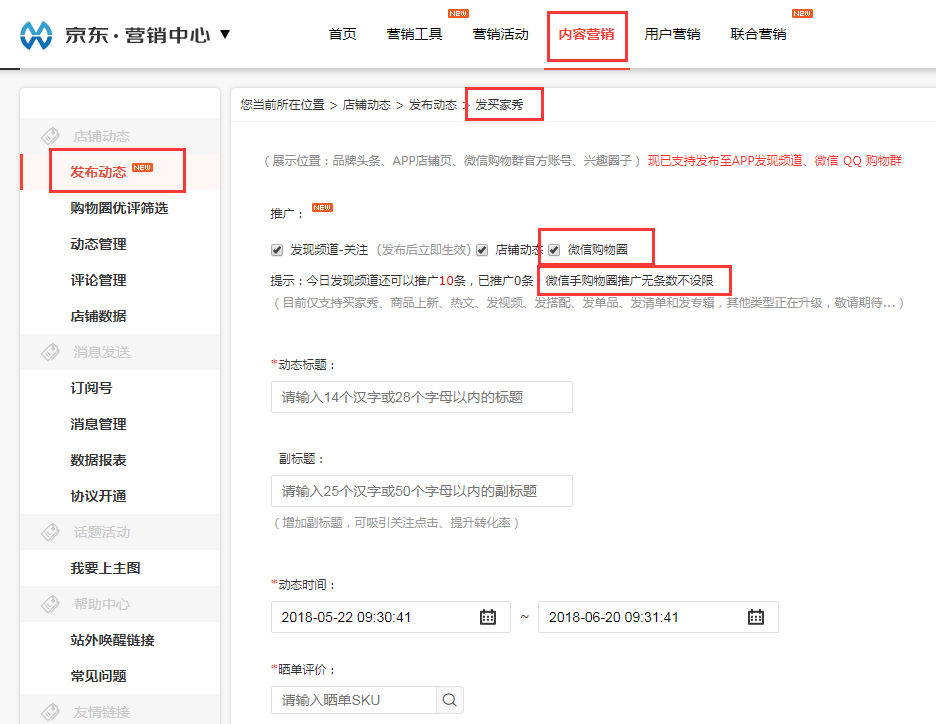Click the 晒单SKU input field
Image resolution: width=936 pixels, height=724 pixels.
pos(354,700)
